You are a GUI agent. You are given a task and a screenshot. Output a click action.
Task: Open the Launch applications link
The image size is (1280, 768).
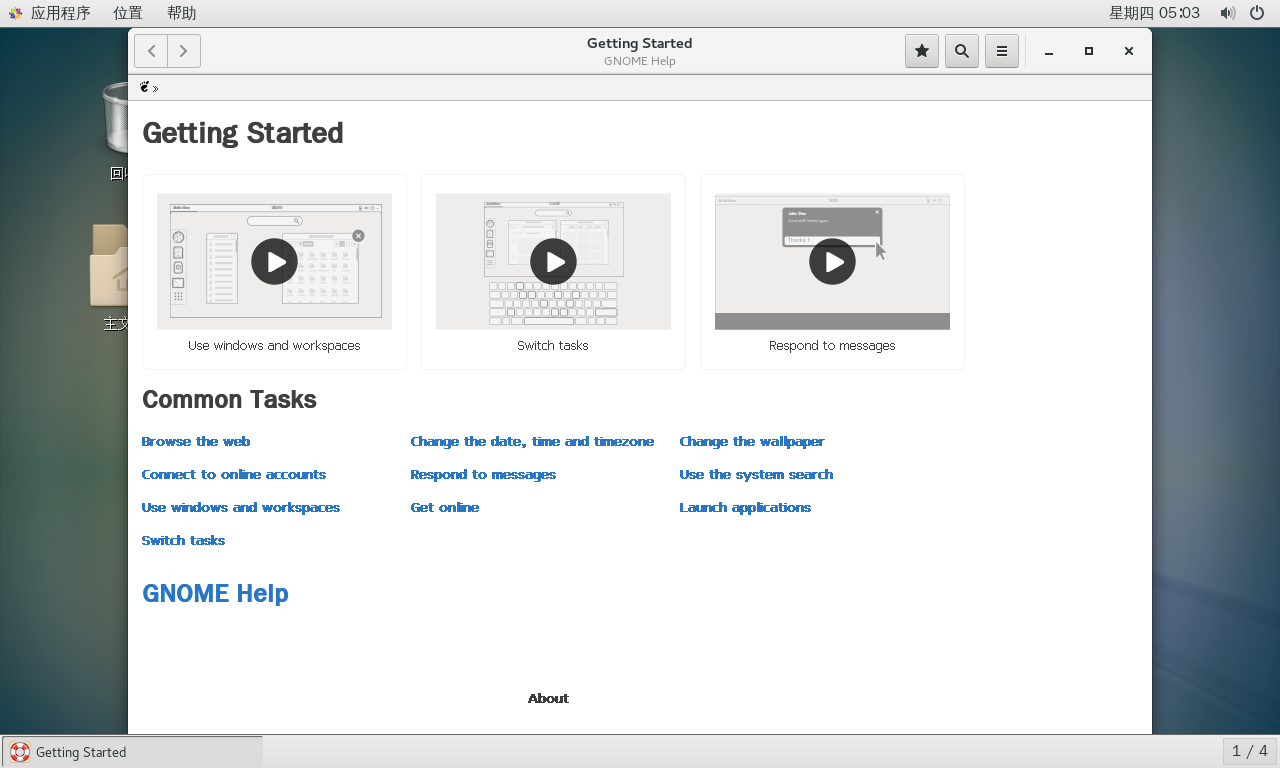click(745, 507)
